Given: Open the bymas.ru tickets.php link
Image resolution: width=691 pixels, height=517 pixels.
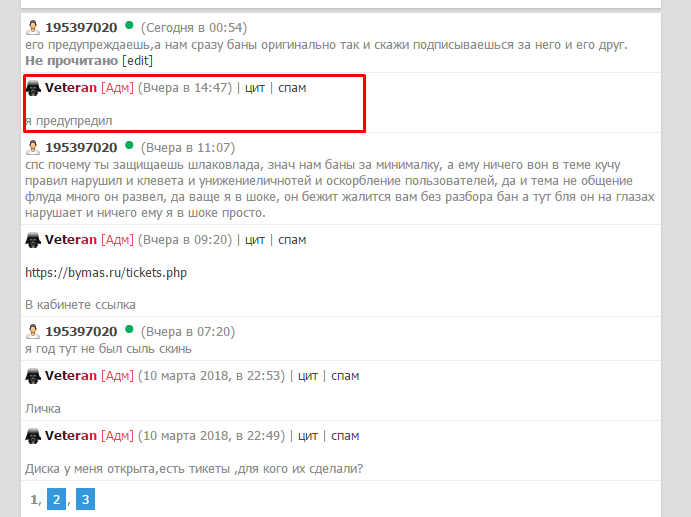Looking at the screenshot, I should [x=106, y=272].
